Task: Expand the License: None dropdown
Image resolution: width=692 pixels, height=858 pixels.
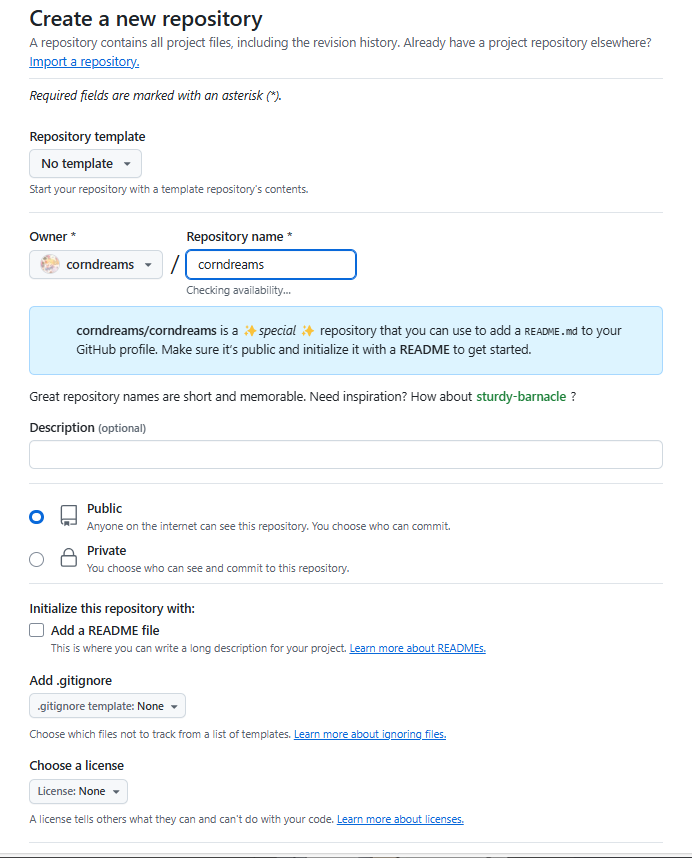Action: tap(78, 791)
